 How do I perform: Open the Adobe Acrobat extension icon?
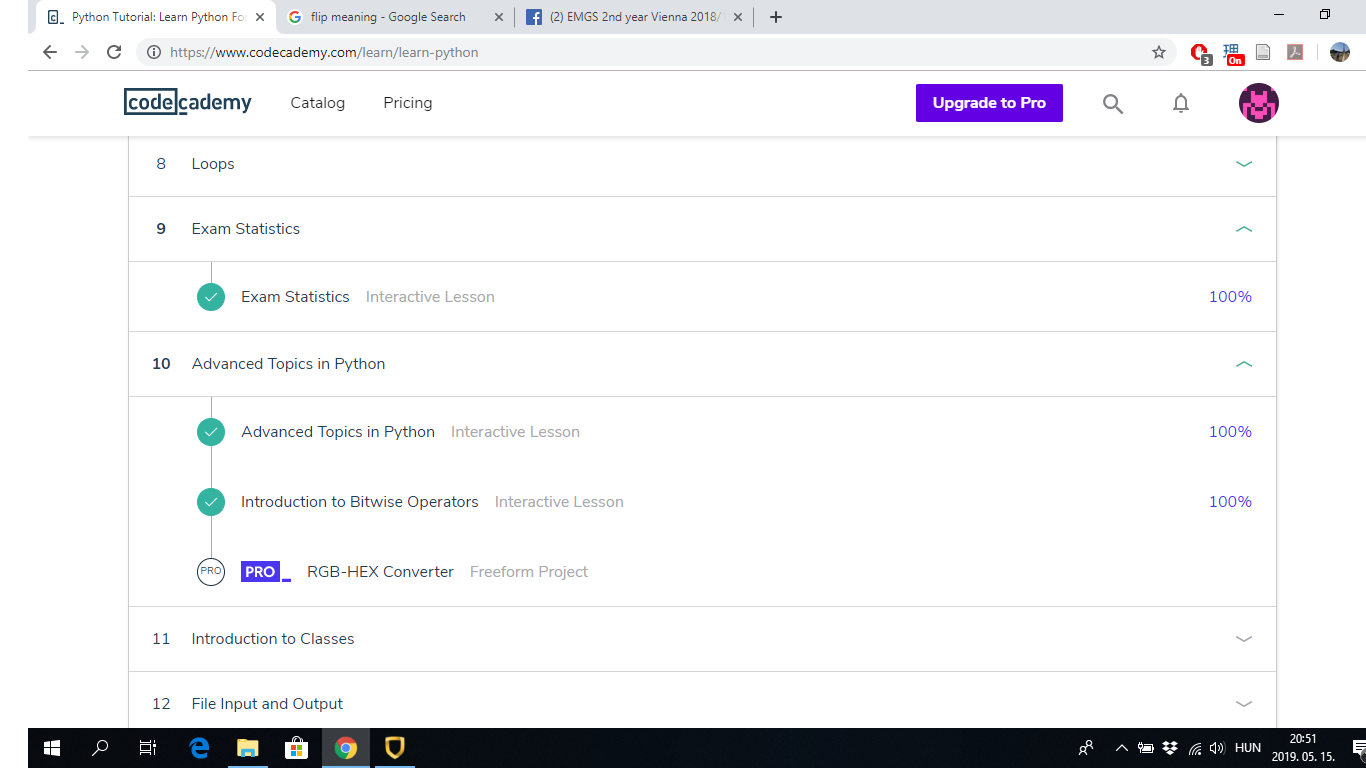coord(1295,52)
